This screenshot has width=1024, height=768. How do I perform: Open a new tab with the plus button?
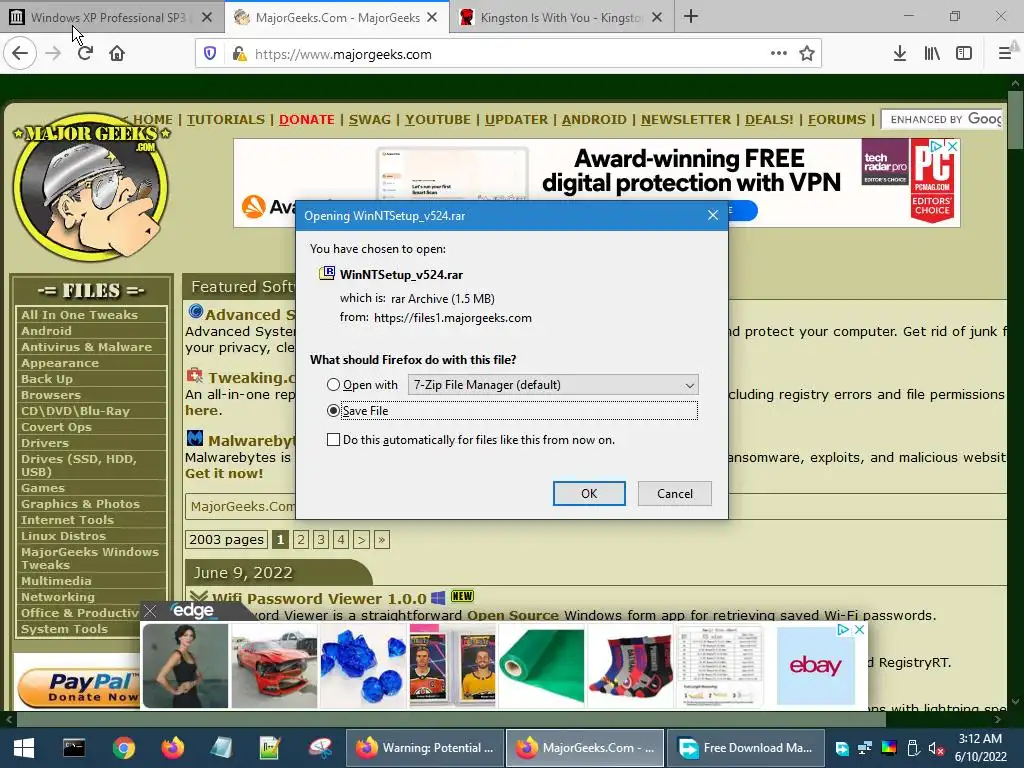click(691, 17)
